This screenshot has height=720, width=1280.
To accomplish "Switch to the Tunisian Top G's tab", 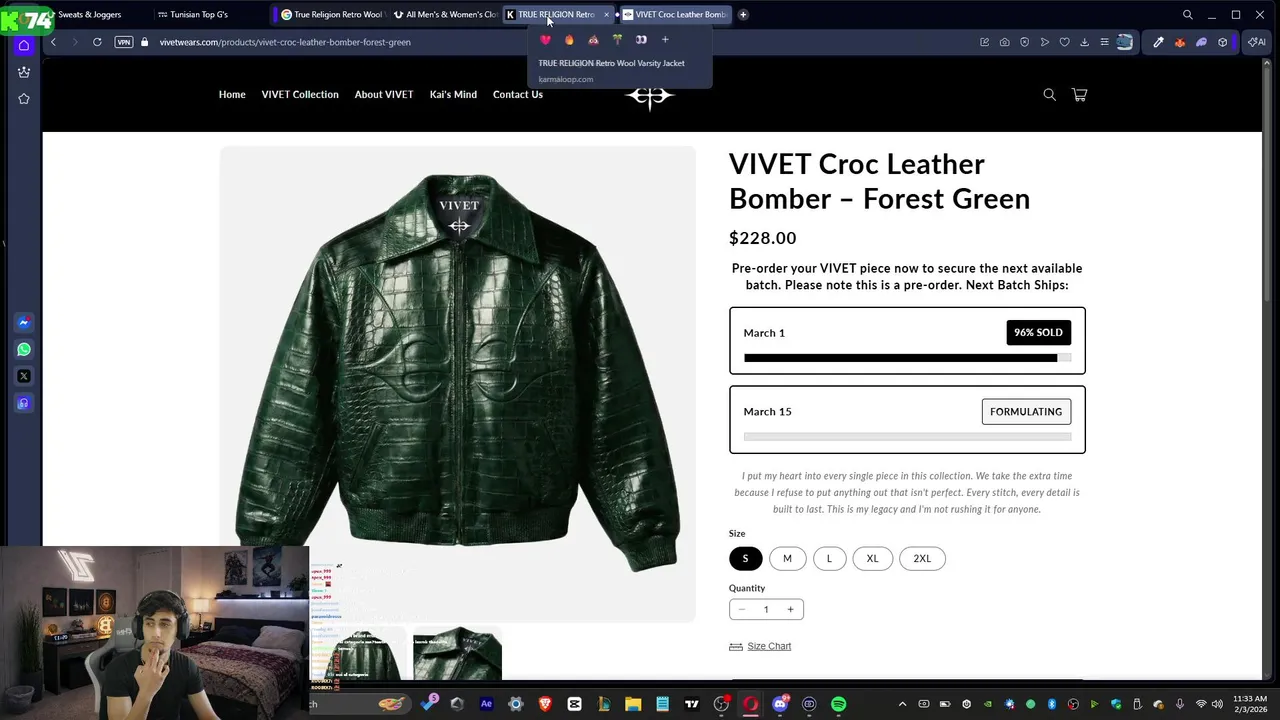I will point(198,14).
